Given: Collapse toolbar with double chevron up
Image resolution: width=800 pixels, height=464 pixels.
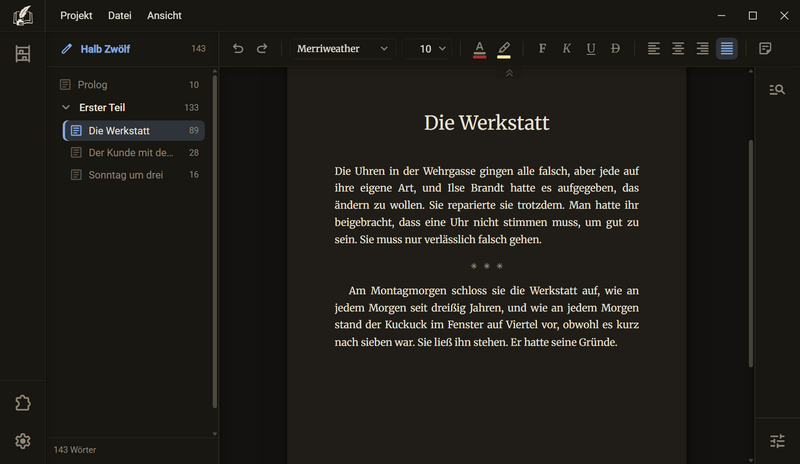Looking at the screenshot, I should [x=509, y=74].
